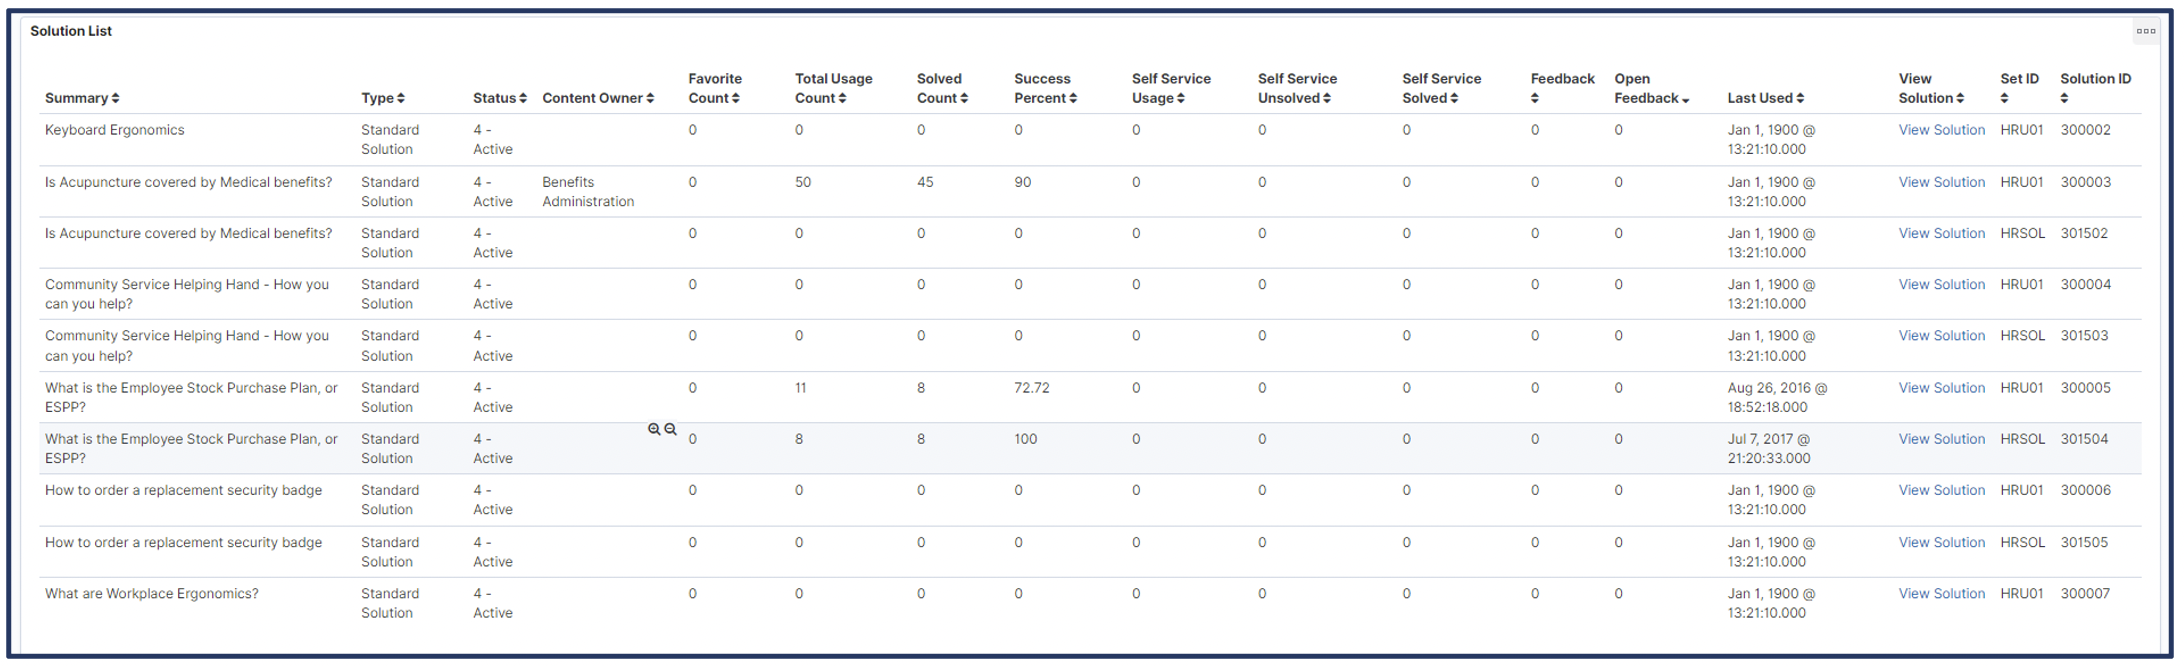This screenshot has width=2184, height=666.
Task: Click the Feedback column header
Action: click(x=1562, y=78)
